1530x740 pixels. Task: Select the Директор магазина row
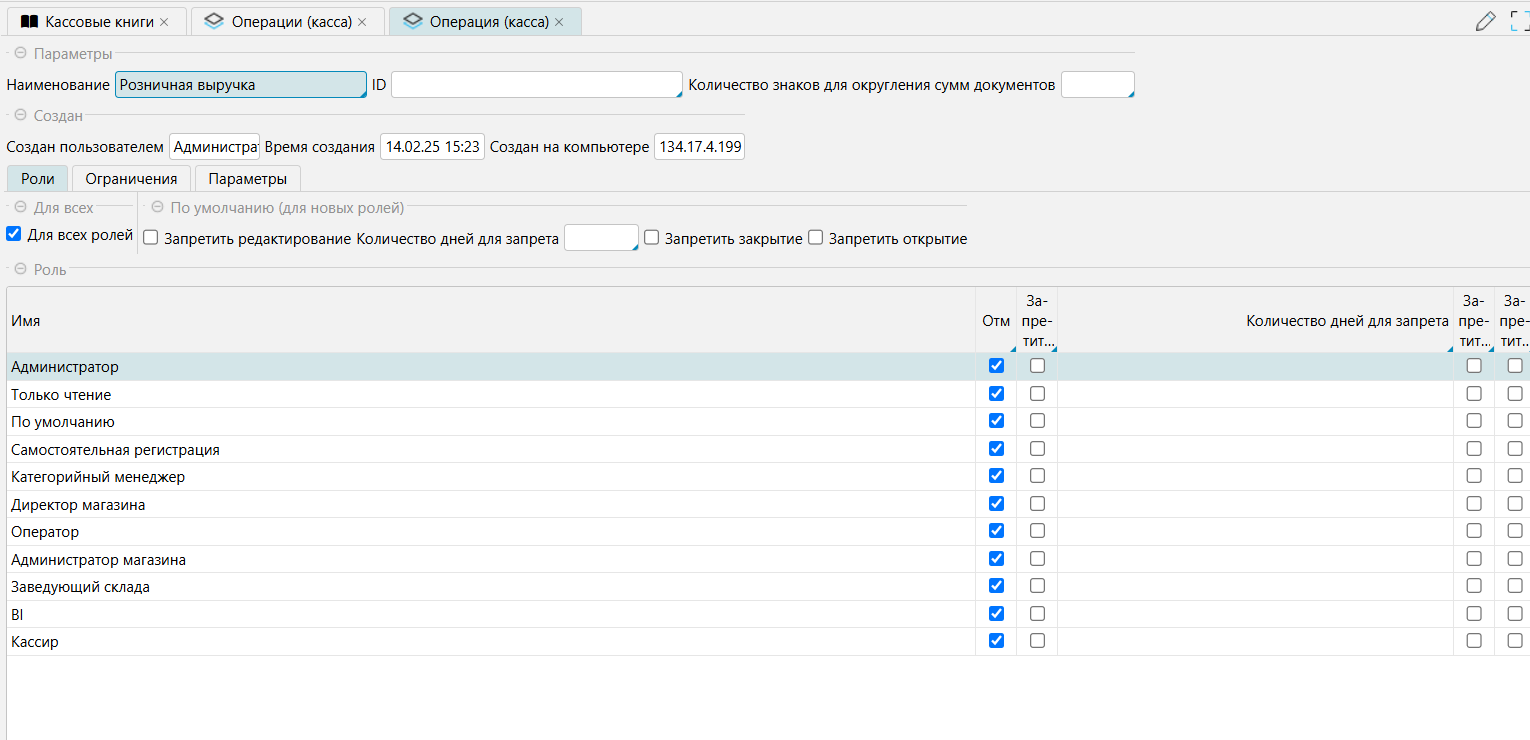[x=78, y=505]
